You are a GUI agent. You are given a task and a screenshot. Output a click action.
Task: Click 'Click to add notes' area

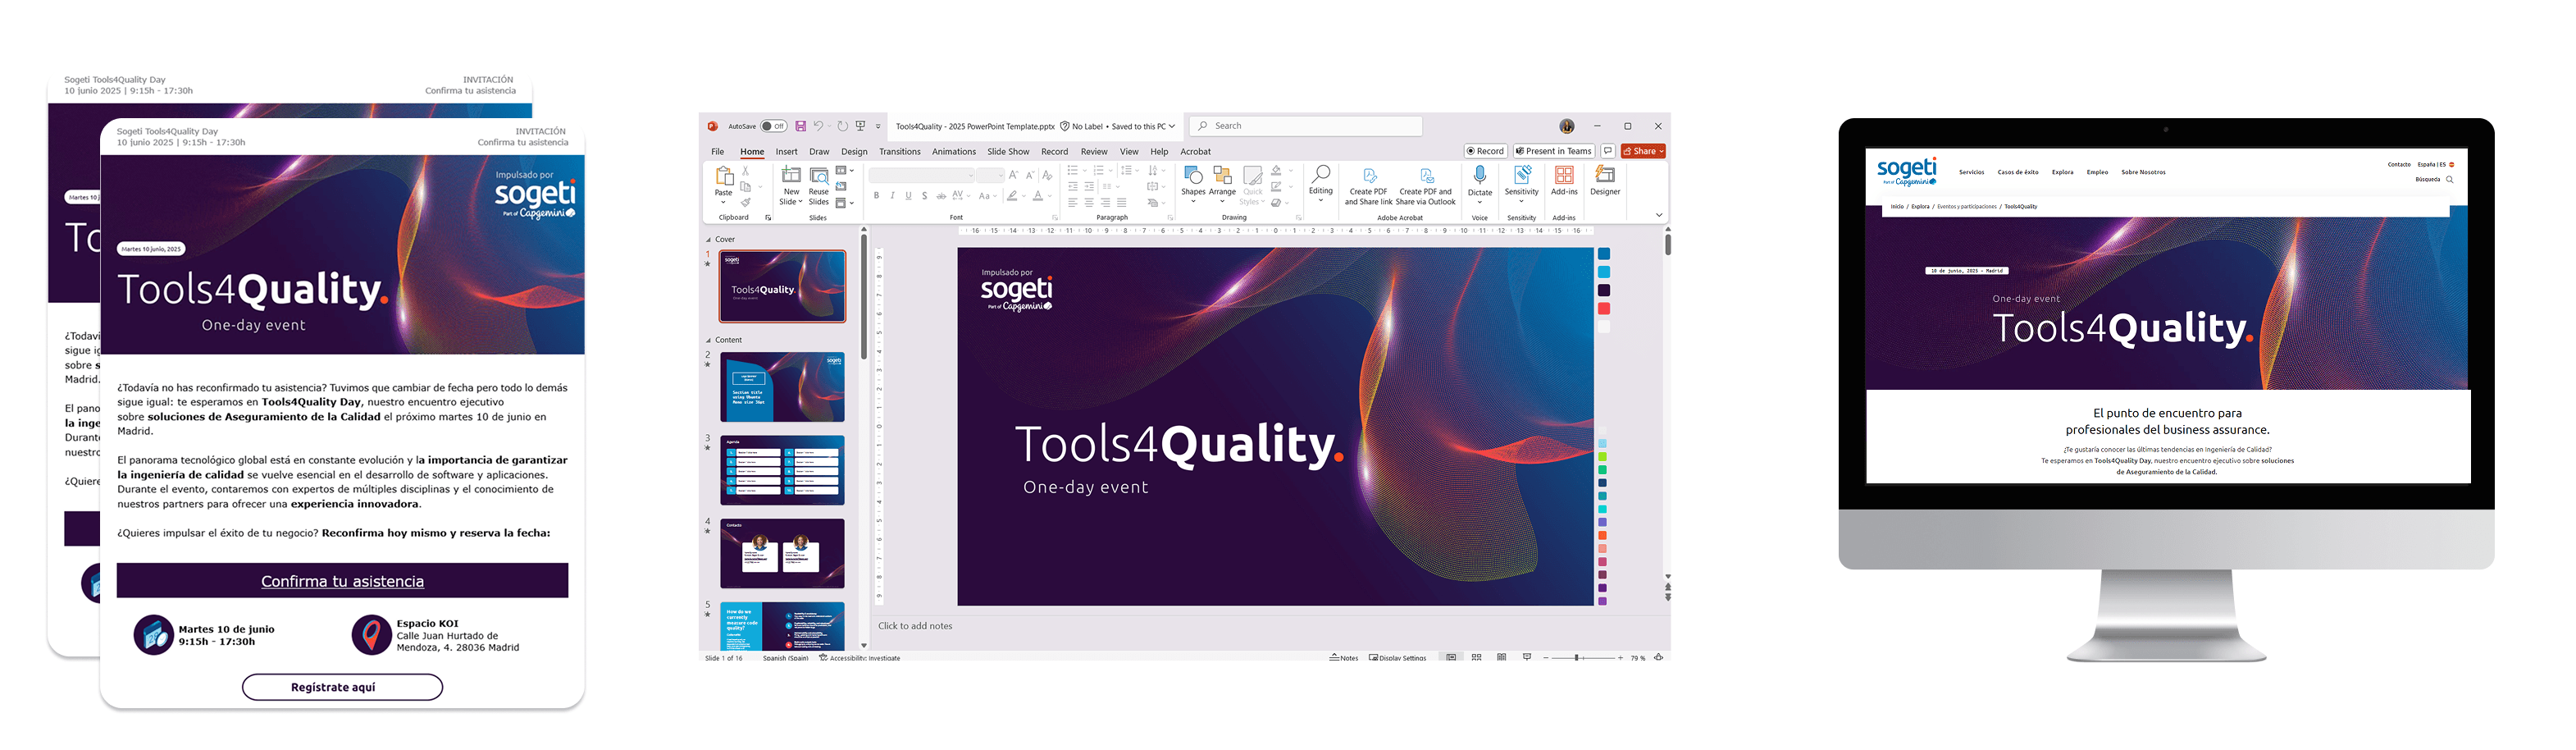pos(915,626)
